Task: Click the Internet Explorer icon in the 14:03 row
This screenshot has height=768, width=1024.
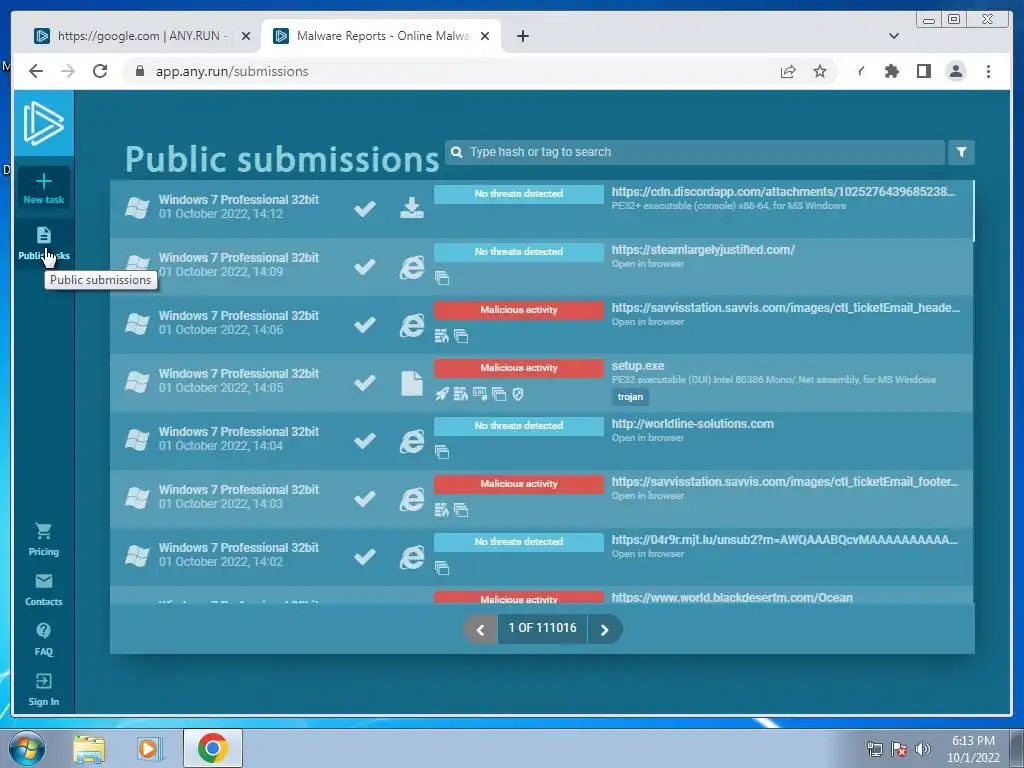Action: point(411,500)
